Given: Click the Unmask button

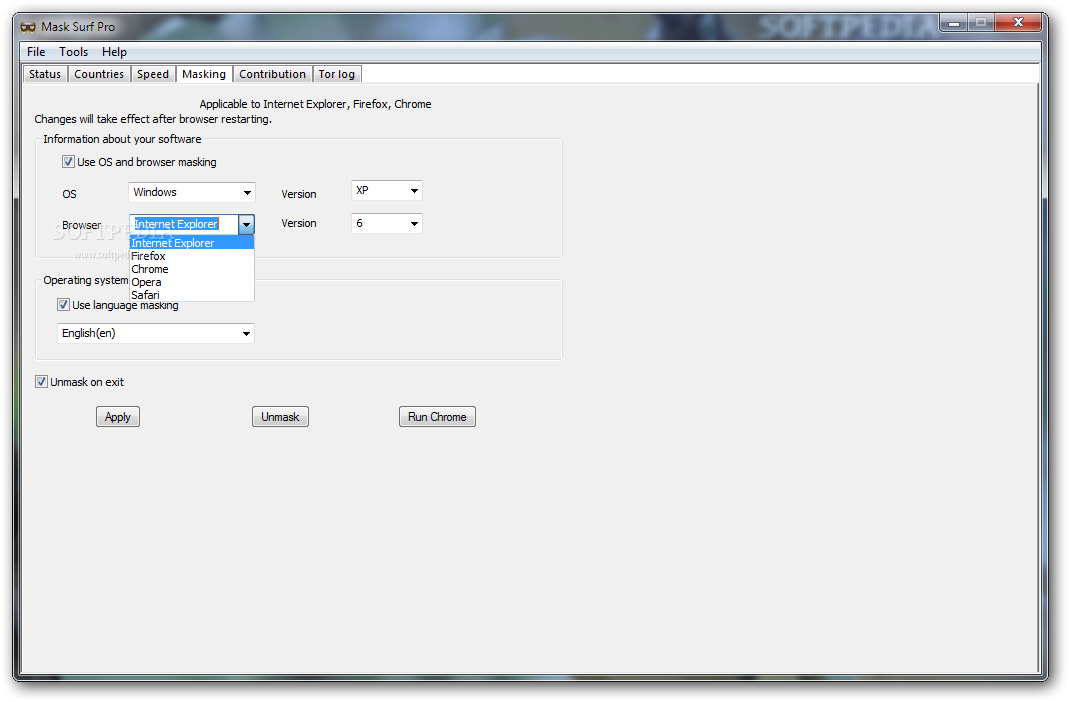Looking at the screenshot, I should 280,417.
